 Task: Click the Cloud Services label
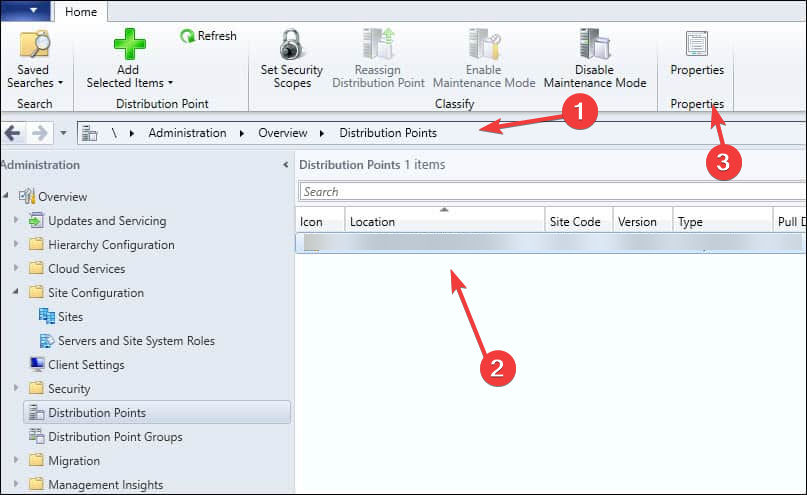86,269
